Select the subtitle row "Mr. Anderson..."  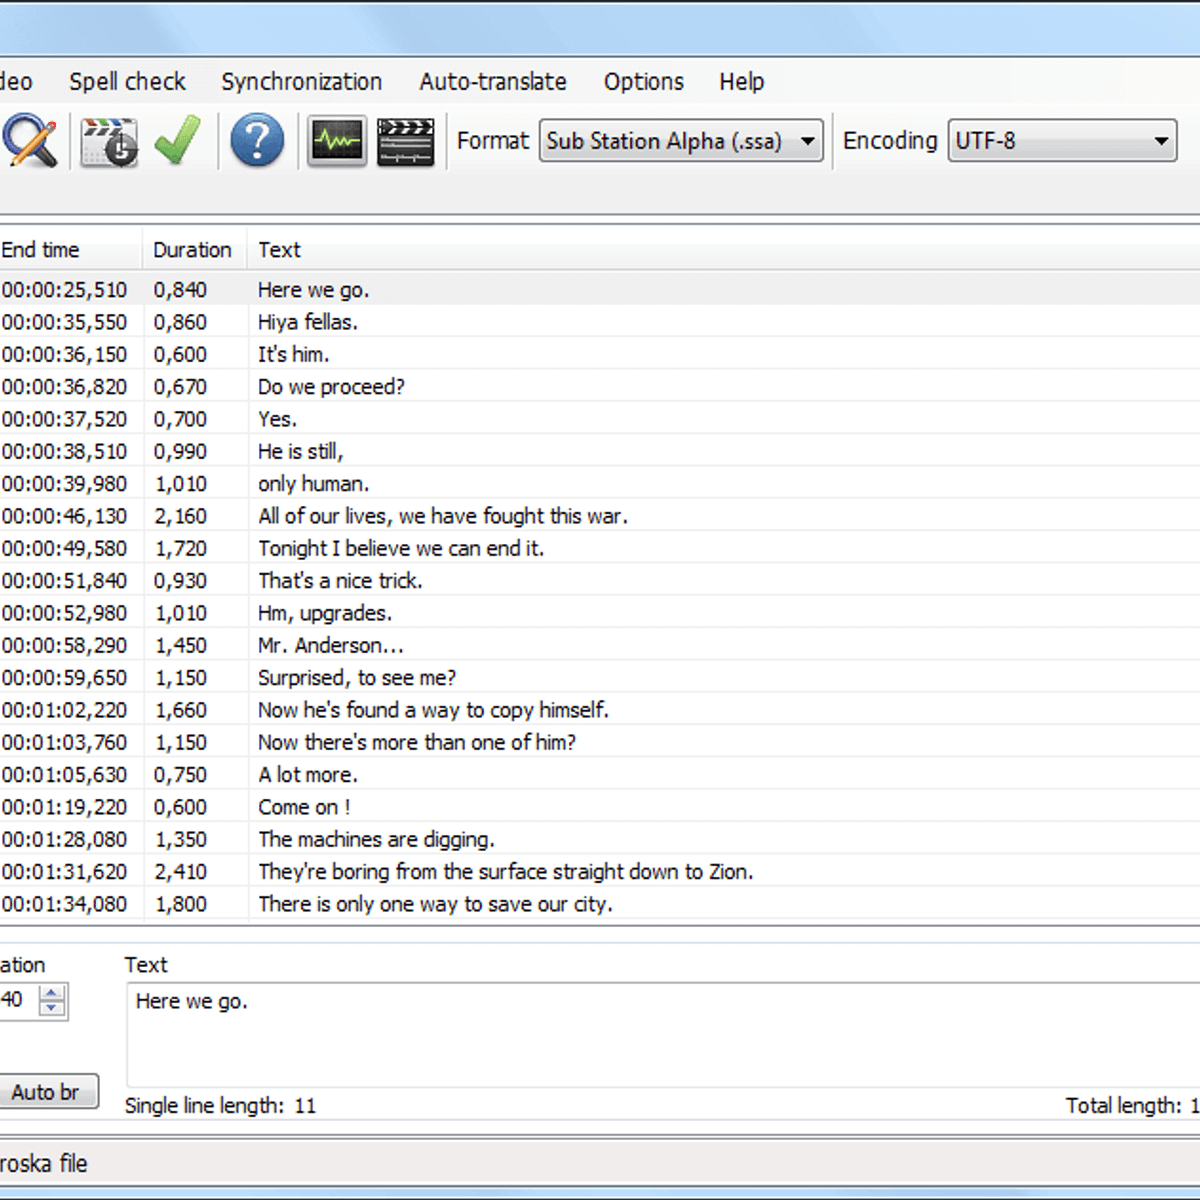click(330, 646)
